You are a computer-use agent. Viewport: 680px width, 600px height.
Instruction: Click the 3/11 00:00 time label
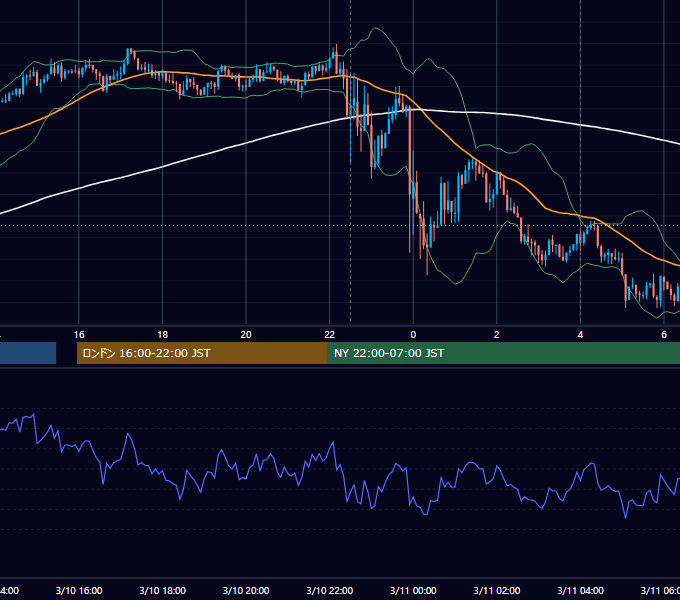click(413, 590)
